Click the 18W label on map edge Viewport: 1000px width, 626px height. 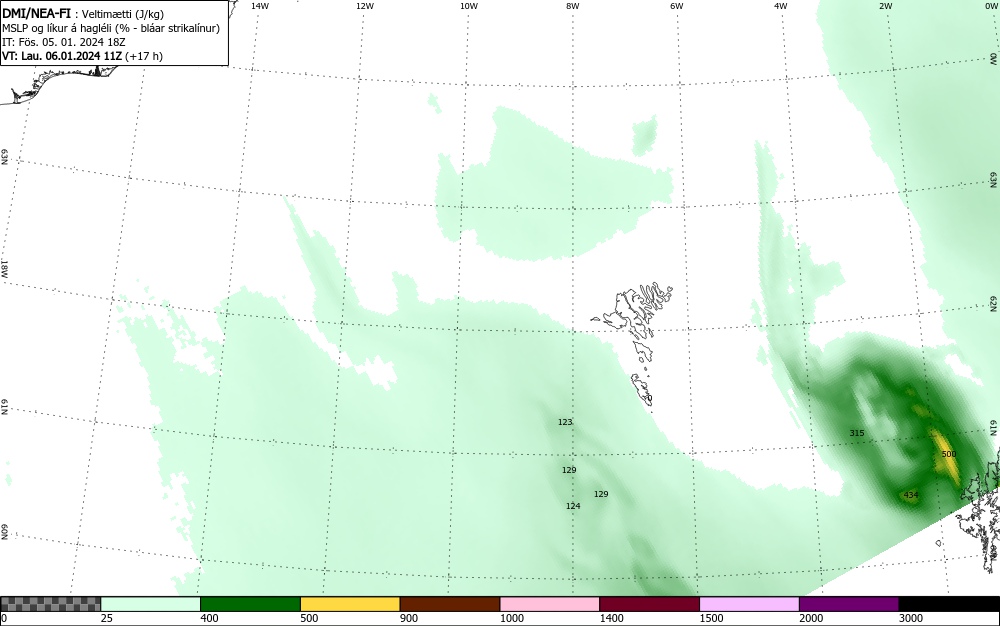click(4, 268)
